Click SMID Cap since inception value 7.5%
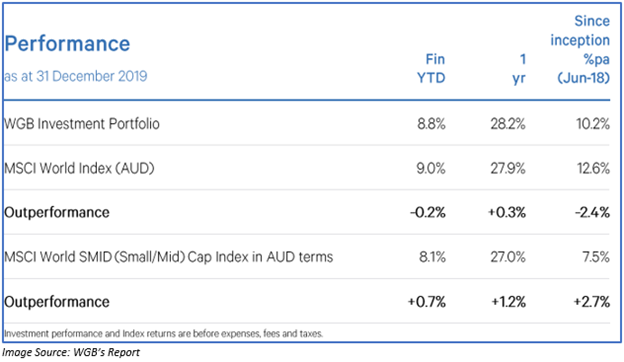 (596, 257)
